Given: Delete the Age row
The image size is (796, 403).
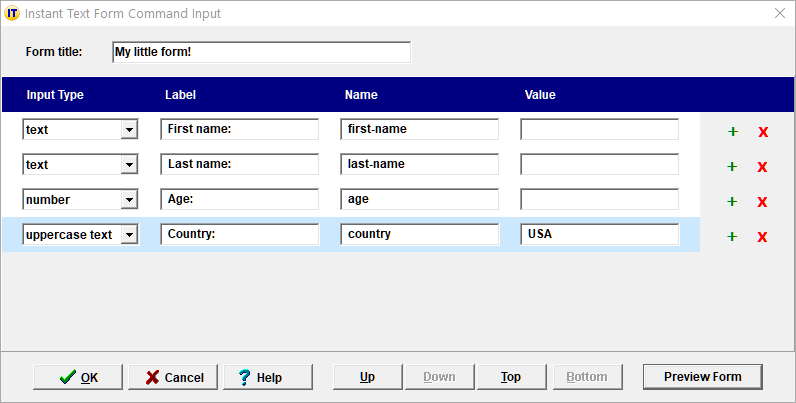Looking at the screenshot, I should point(762,202).
